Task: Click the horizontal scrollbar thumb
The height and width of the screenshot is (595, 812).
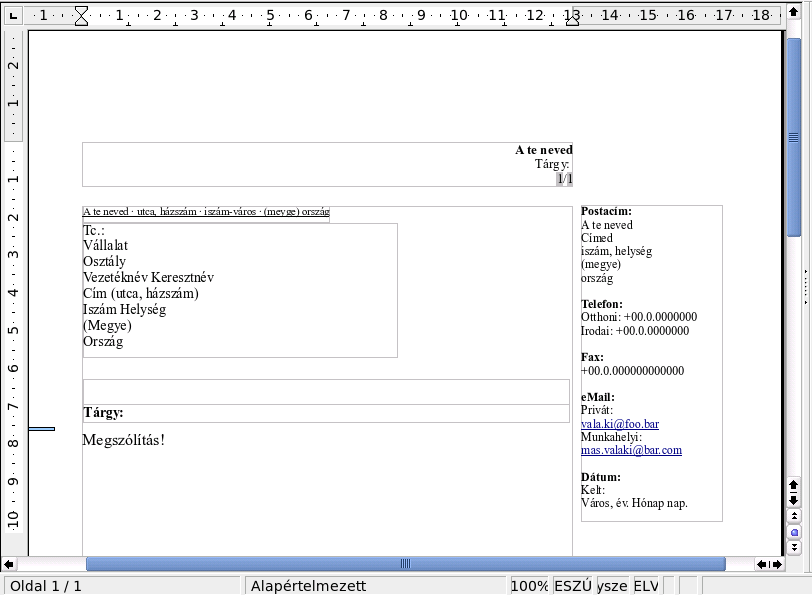Action: click(405, 563)
